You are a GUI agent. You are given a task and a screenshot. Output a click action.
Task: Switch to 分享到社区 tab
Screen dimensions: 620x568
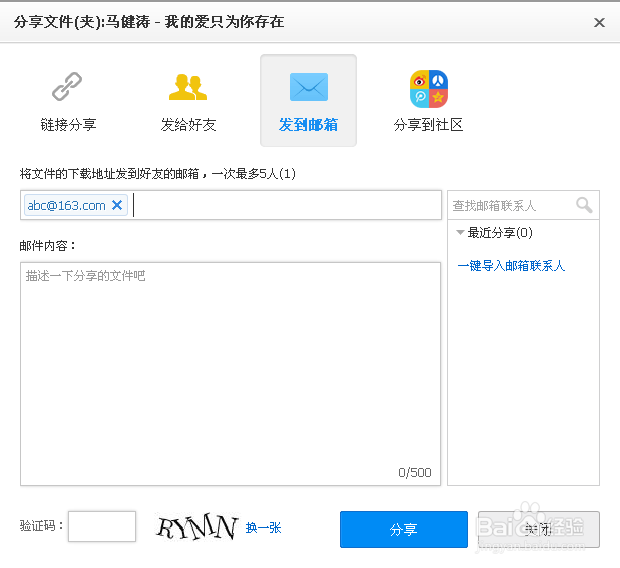pyautogui.click(x=429, y=100)
